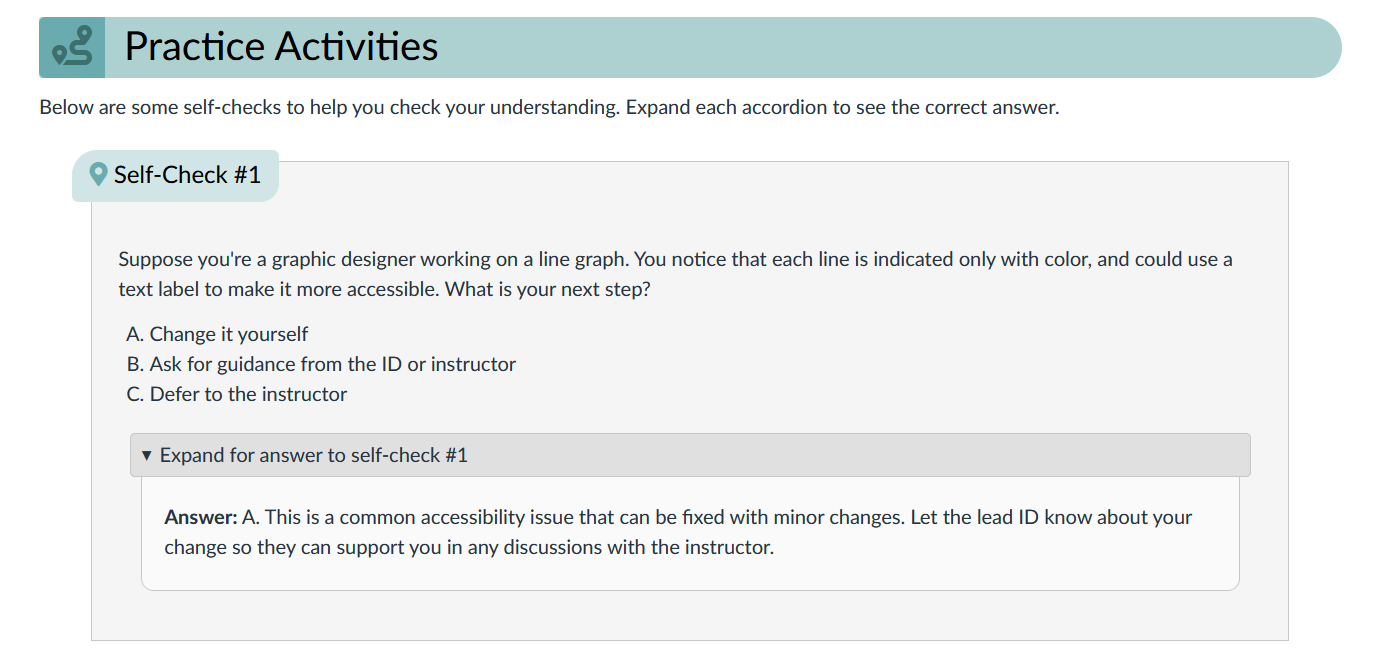Switch to the Self-Check #1 tab
1397x650 pixels.
175,174
